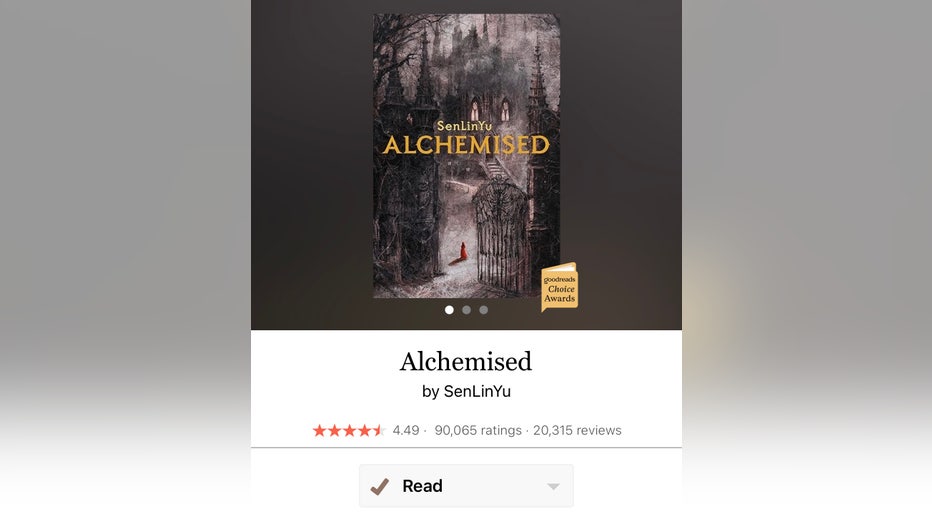Click the Goodreads Choice Awards badge
Viewport: 932px width, 524px height.
coord(559,288)
